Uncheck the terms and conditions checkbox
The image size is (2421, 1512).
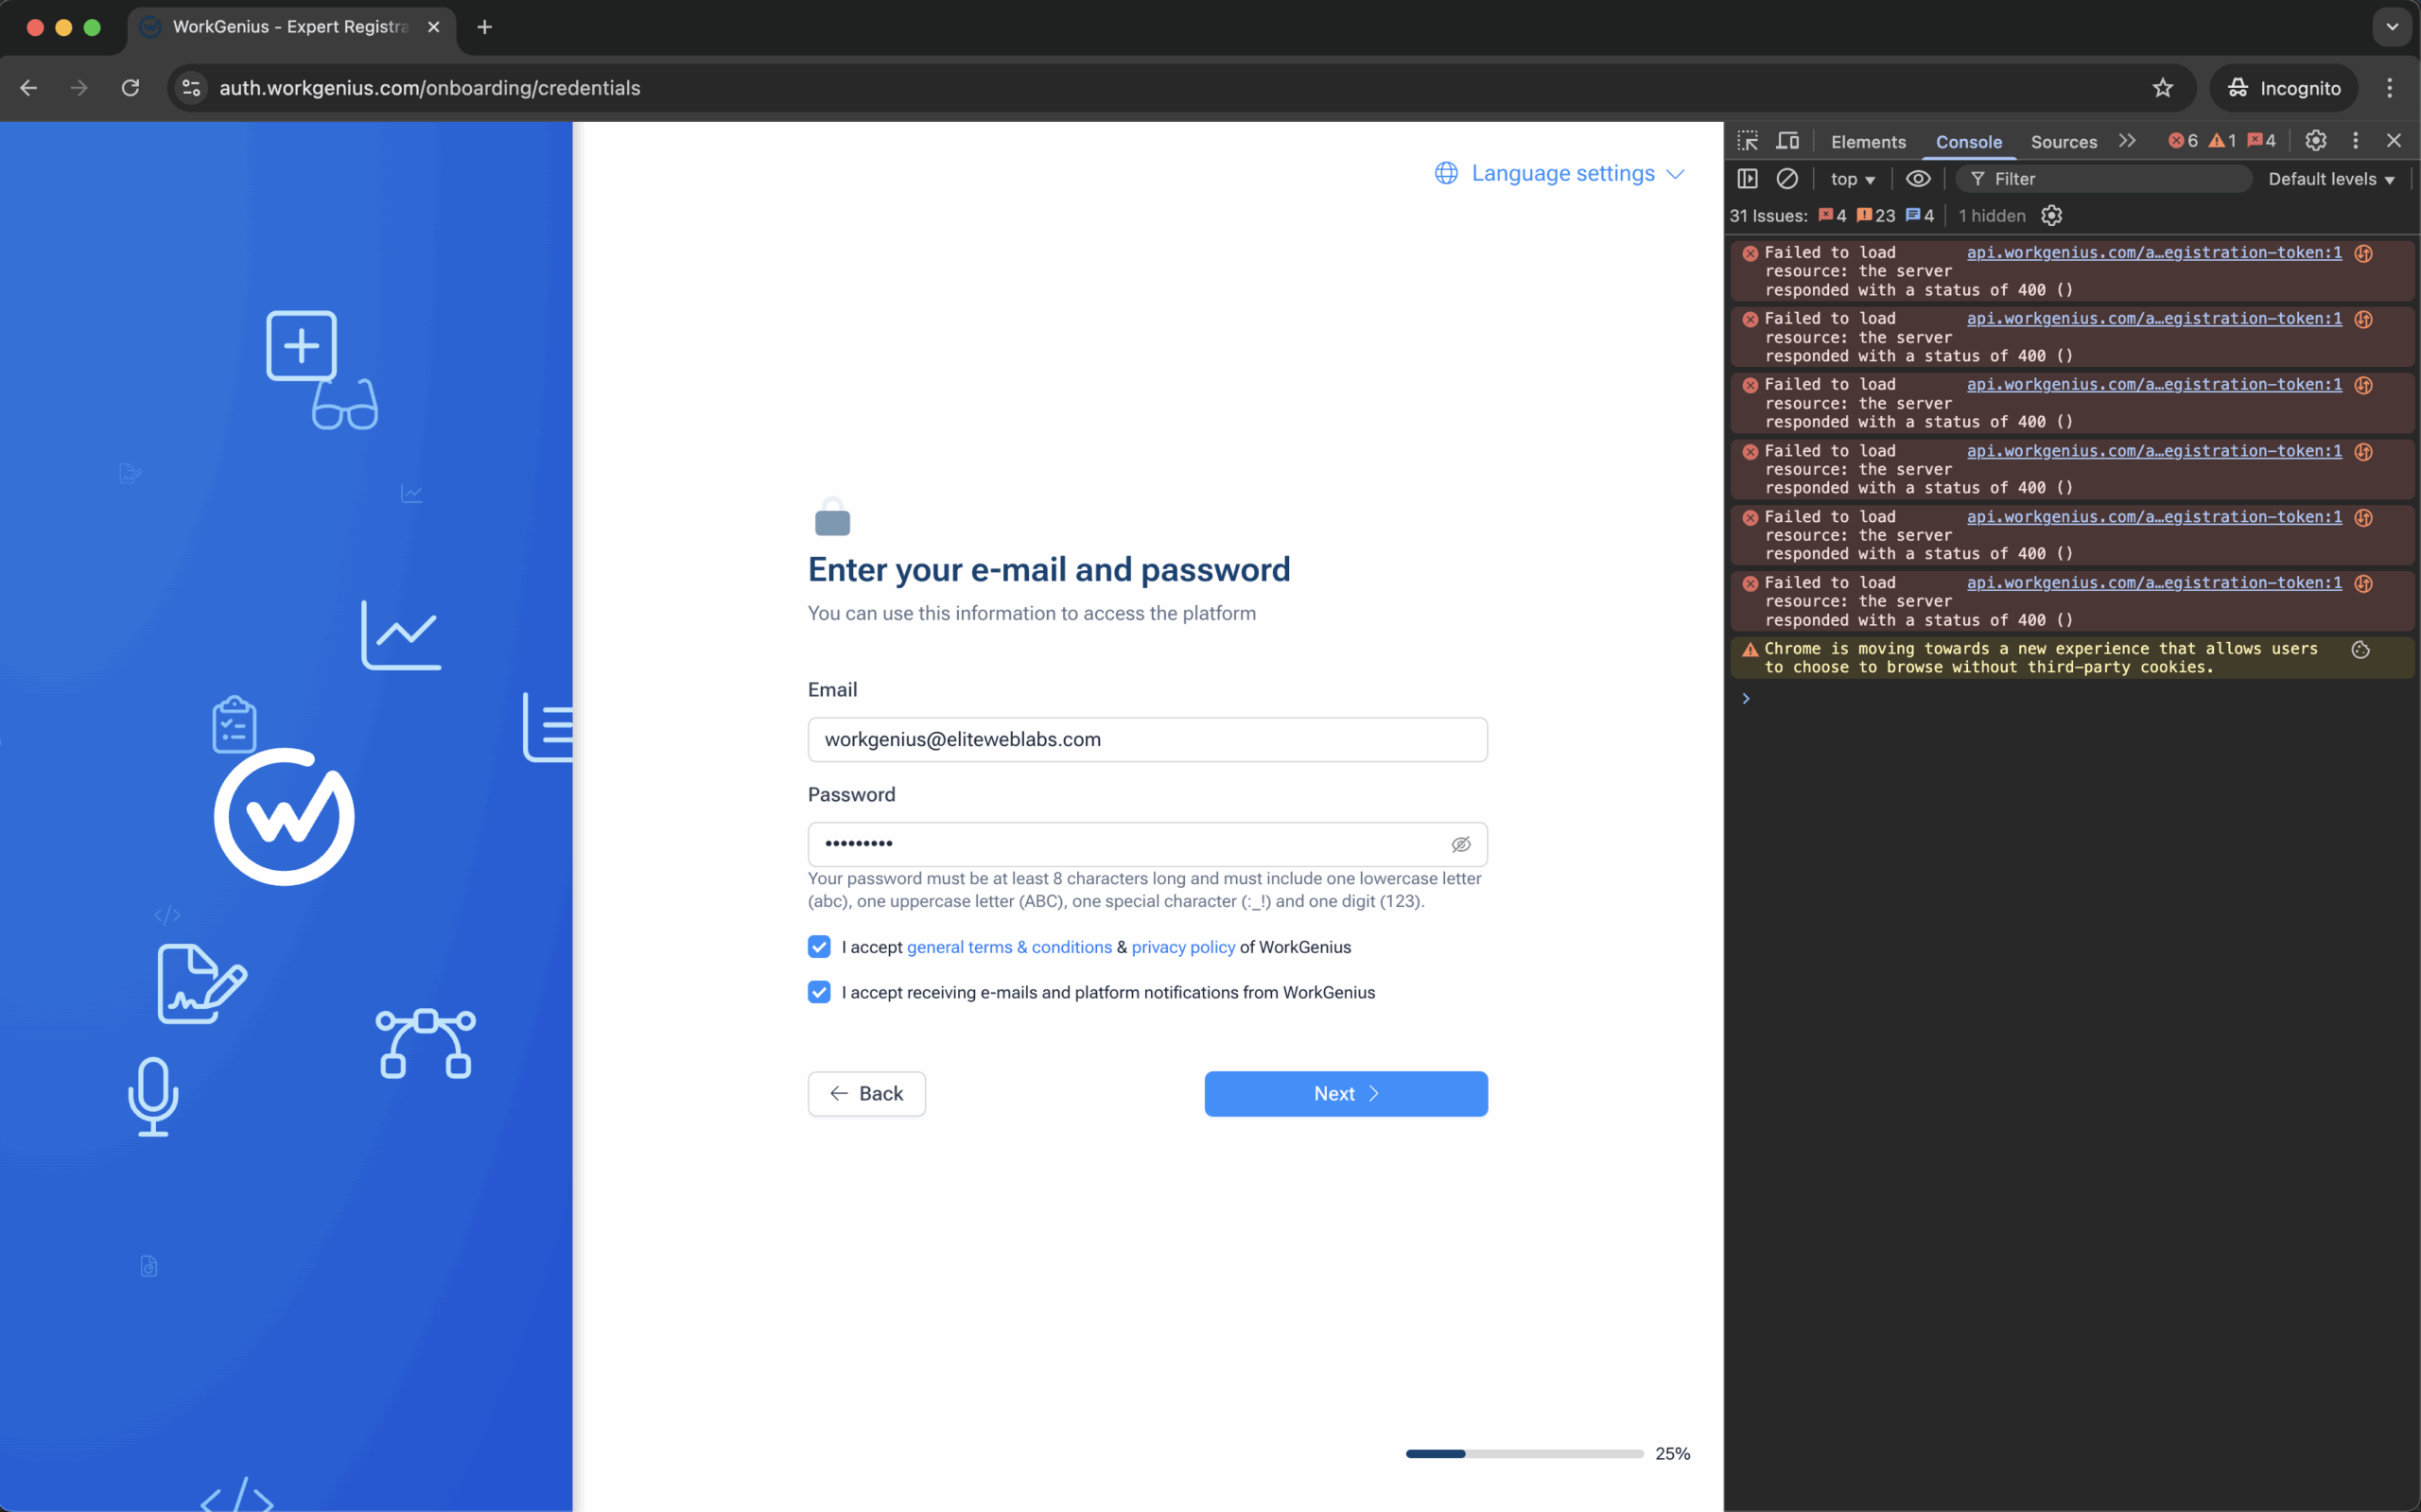(819, 947)
